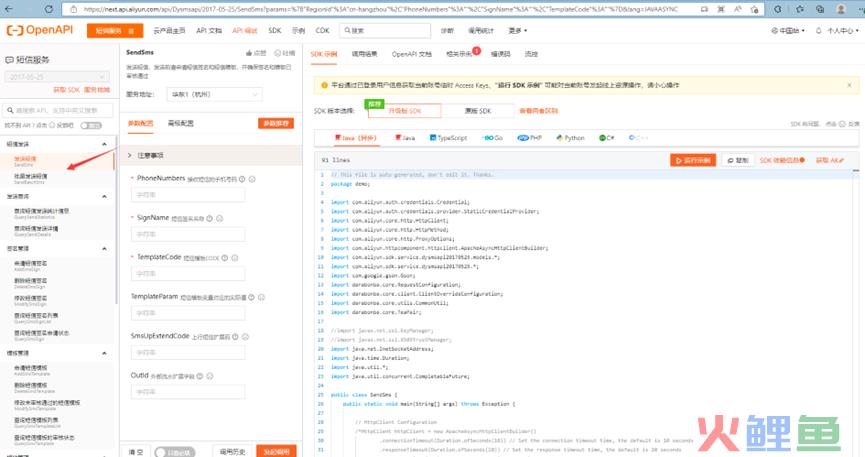Collapse the sidebar group containing AddSmsTemplate

pos(104,353)
